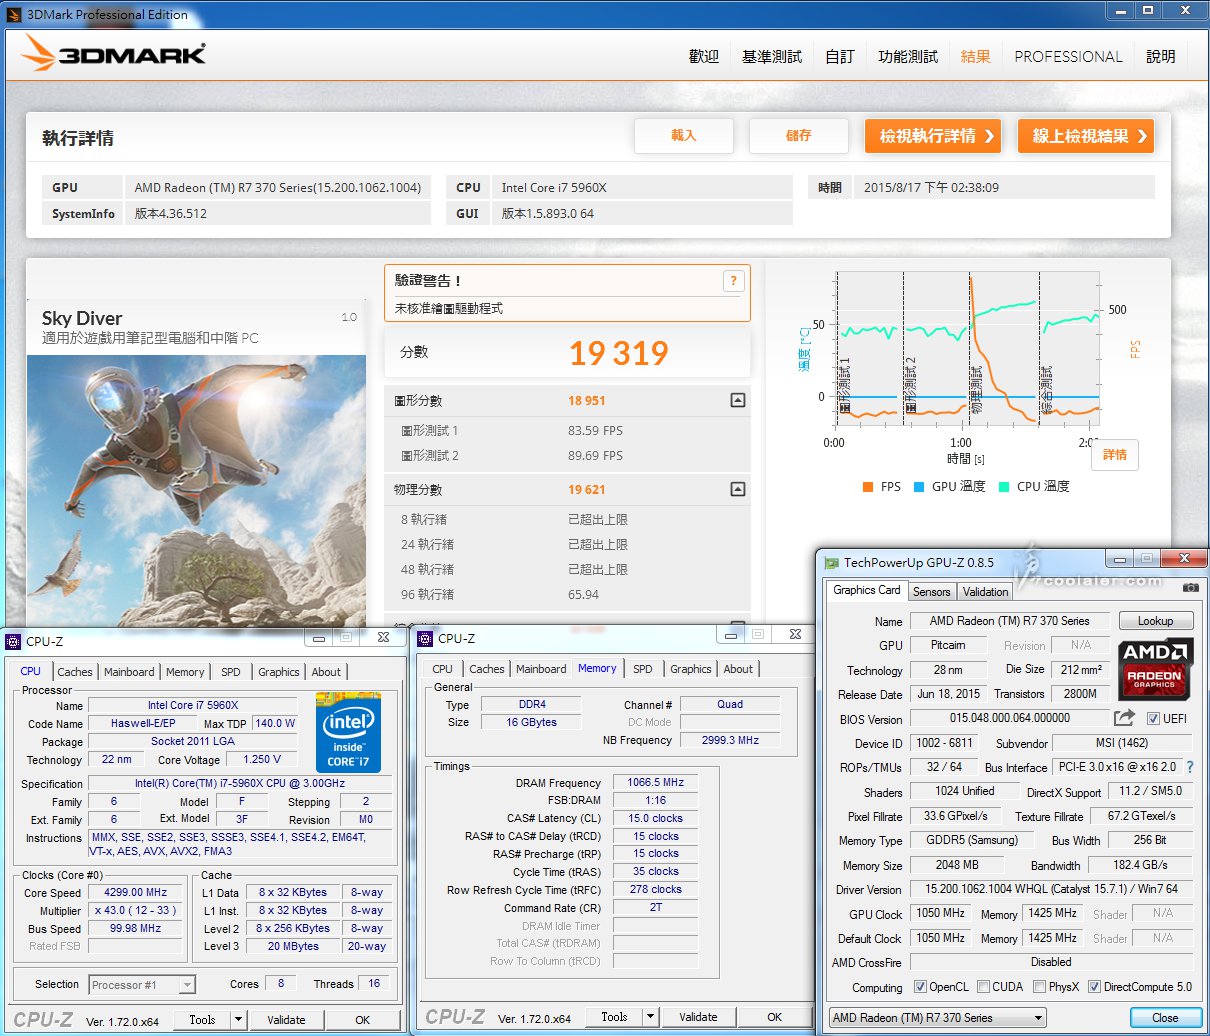This screenshot has height=1036, width=1210.
Task: Click the GPU-Z Driver Version field
Action: click(x=1051, y=889)
